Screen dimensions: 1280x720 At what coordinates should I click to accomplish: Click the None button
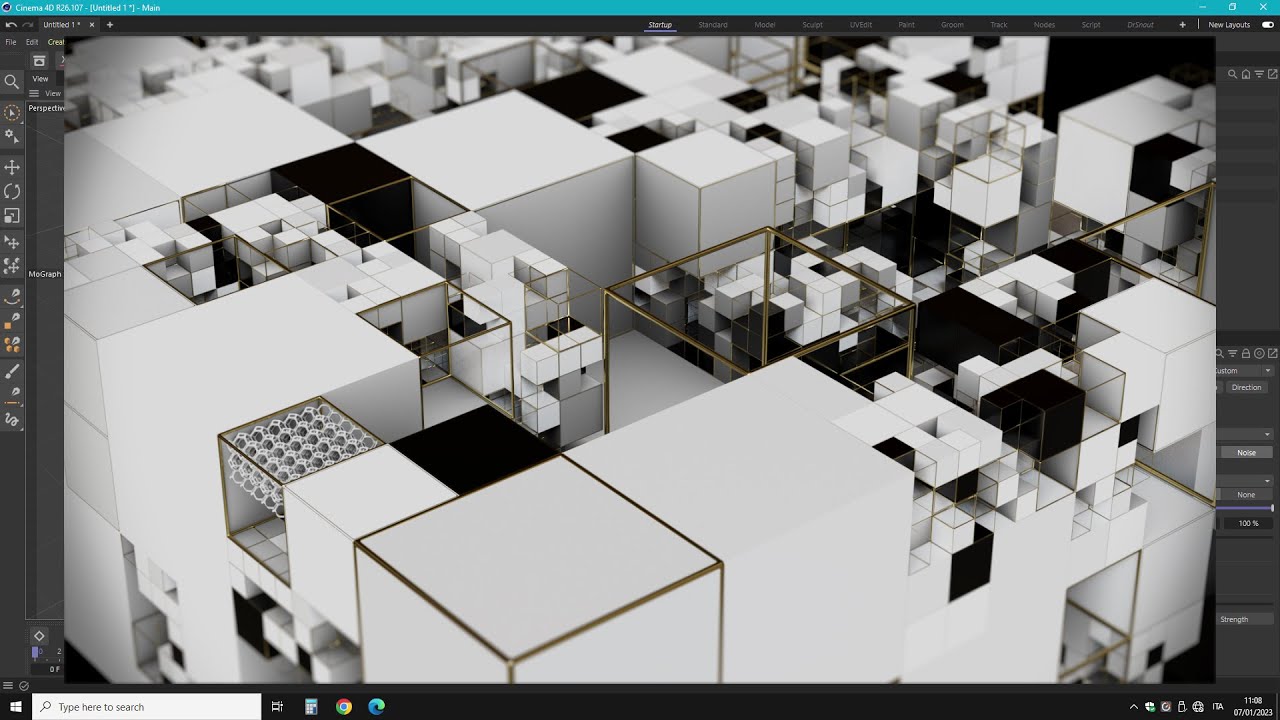(x=1246, y=495)
